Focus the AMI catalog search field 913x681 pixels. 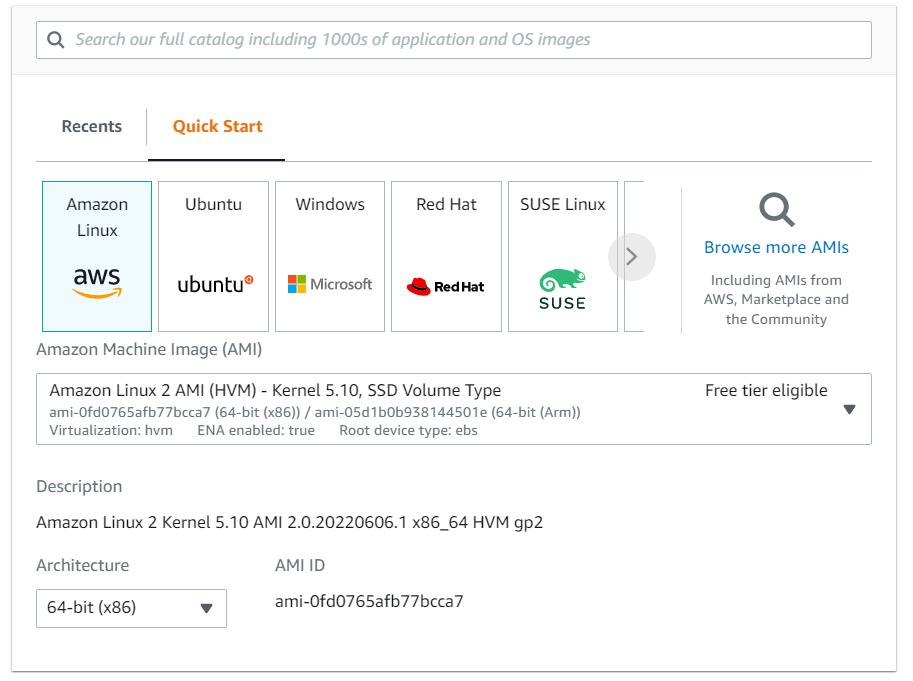[454, 40]
